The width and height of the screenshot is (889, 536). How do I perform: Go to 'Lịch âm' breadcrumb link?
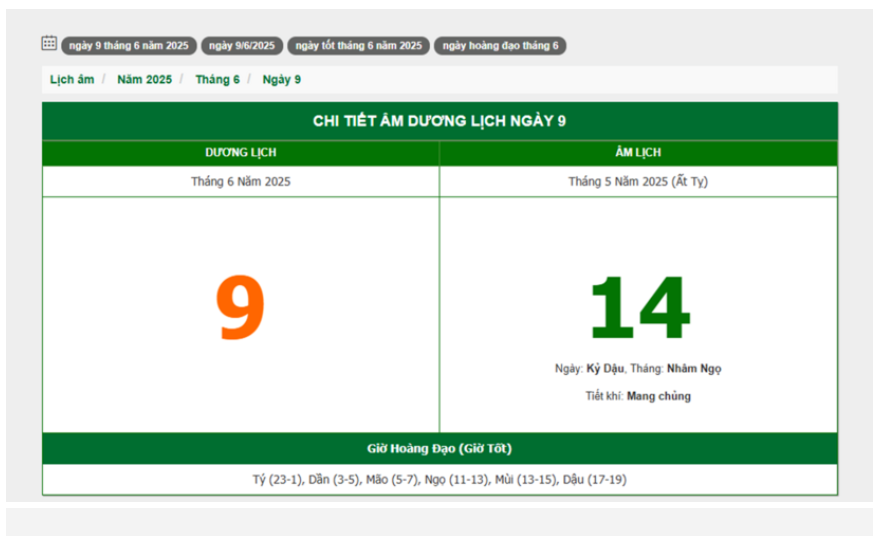point(72,80)
